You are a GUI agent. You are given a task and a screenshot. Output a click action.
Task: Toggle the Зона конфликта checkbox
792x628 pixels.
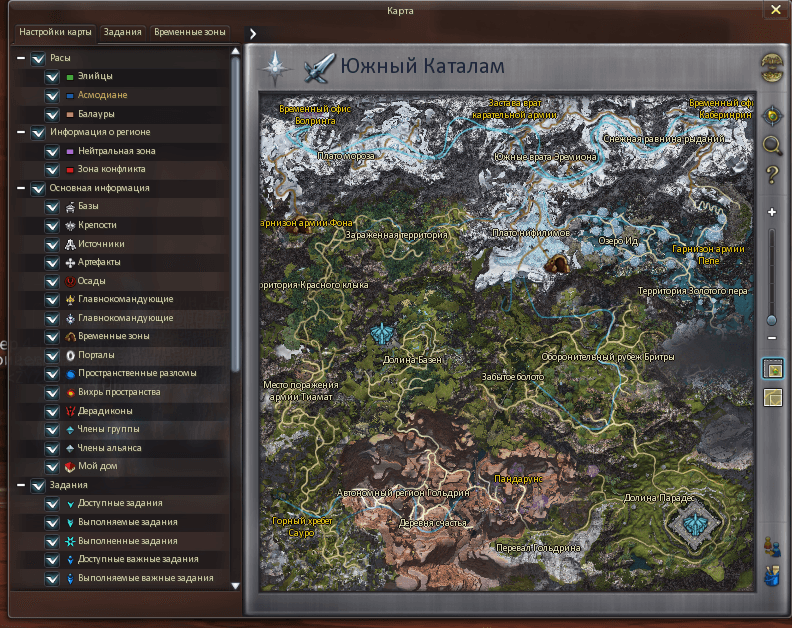[52, 170]
